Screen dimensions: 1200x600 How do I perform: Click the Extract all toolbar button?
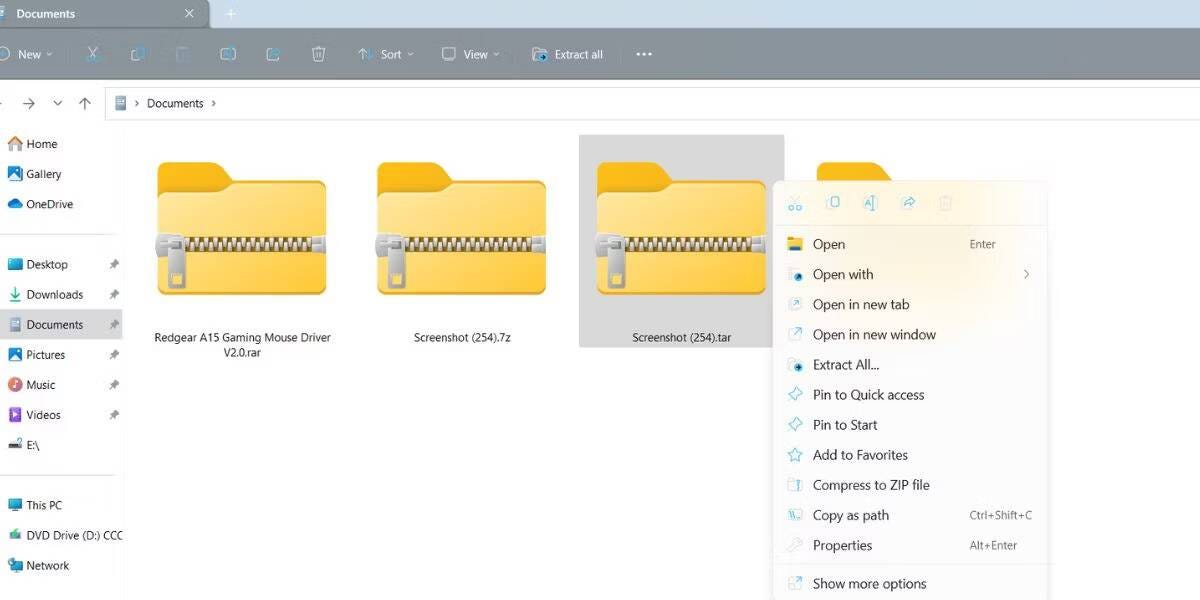pos(567,53)
